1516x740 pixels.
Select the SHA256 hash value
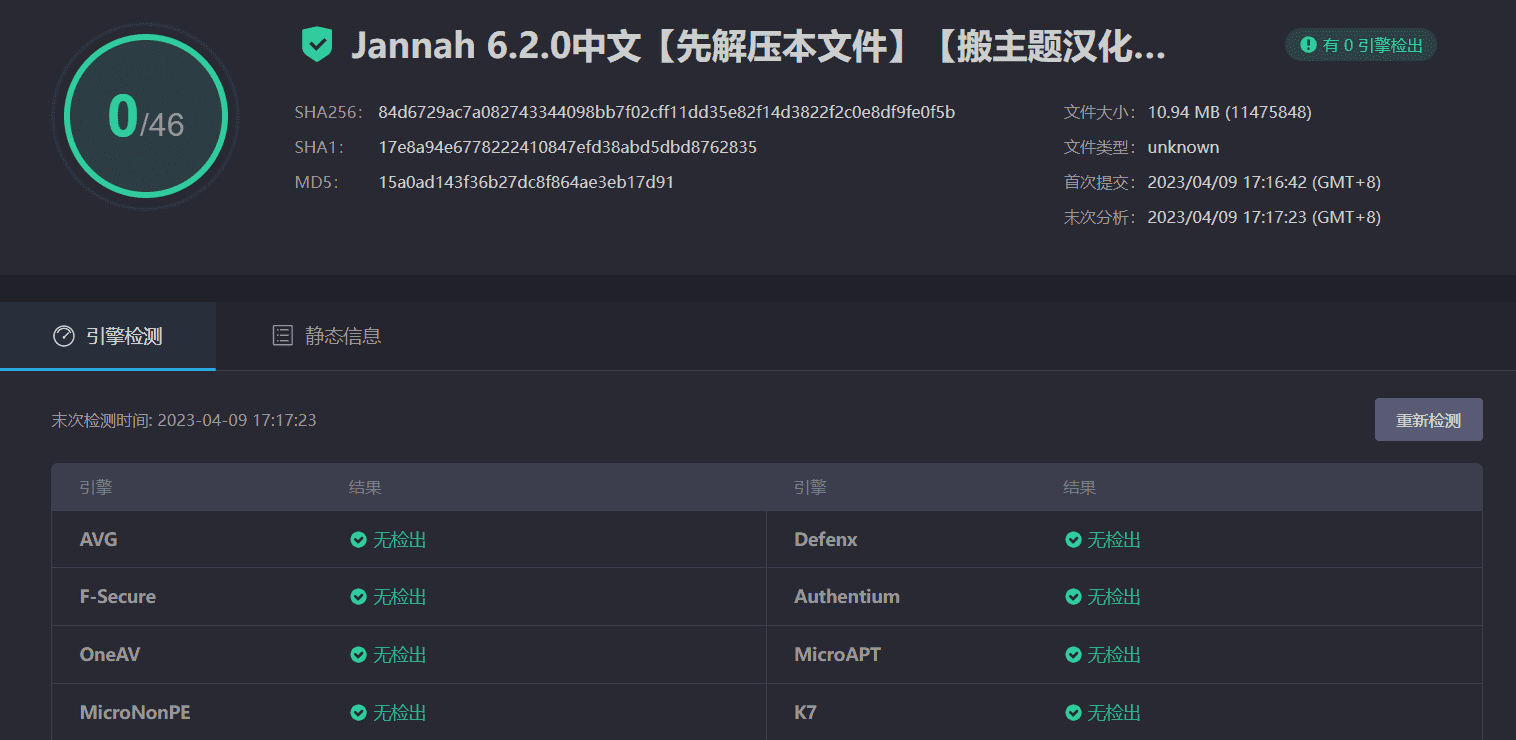point(667,112)
